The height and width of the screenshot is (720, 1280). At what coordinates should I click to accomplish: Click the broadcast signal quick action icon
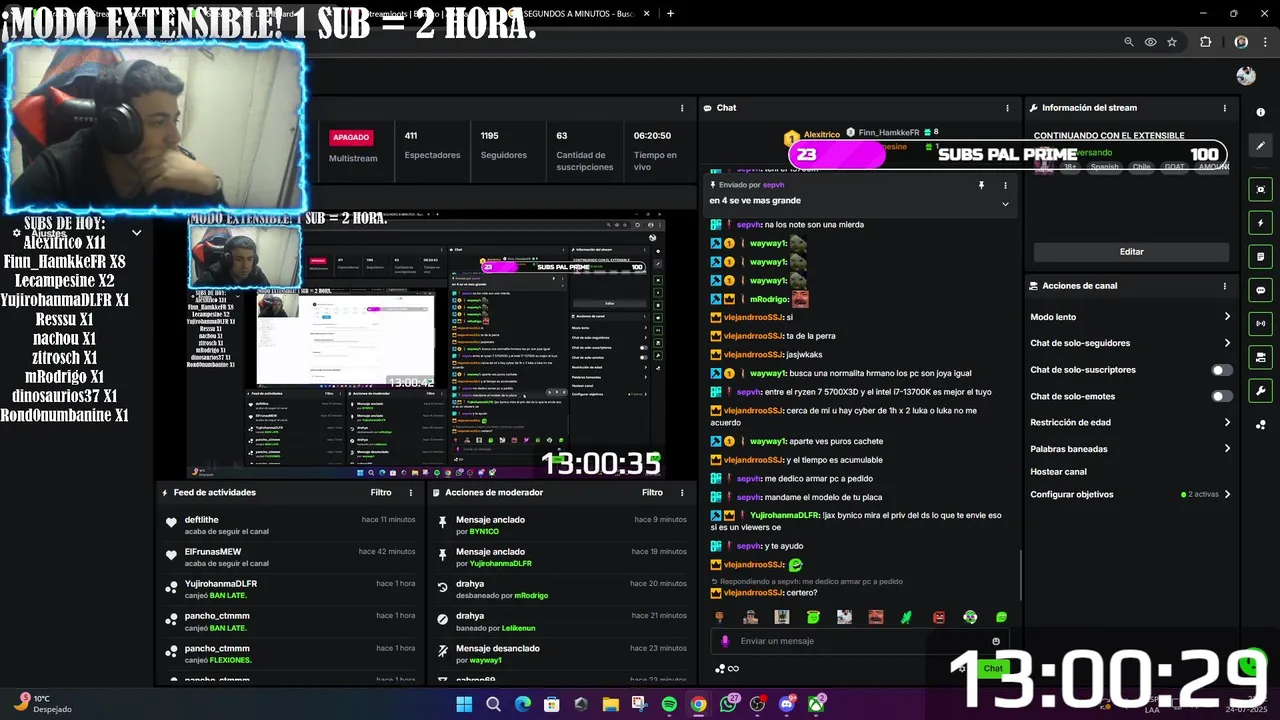(x=1260, y=324)
